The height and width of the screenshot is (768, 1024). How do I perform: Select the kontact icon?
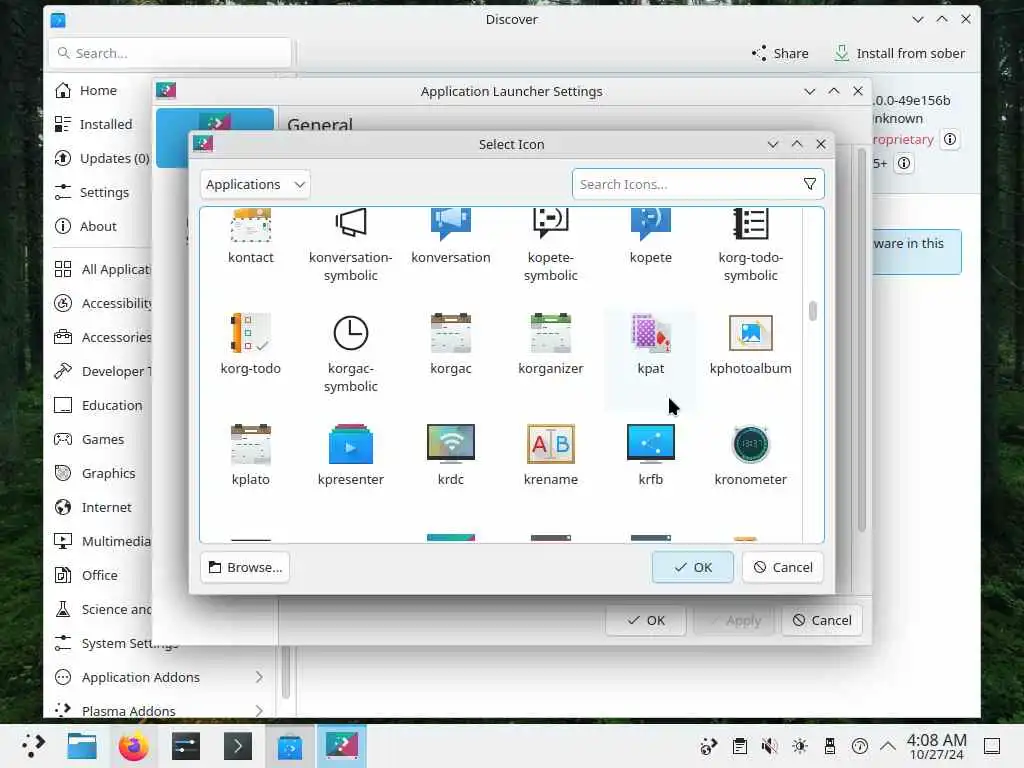251,236
